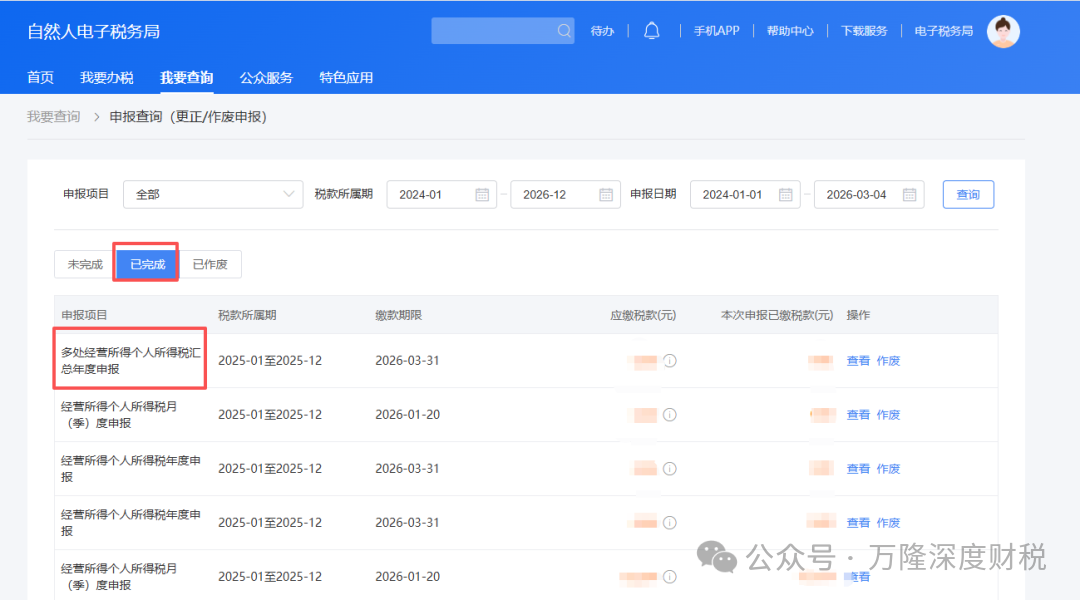1080x600 pixels.
Task: Click info icon in first row tax amount
Action: 670,361
